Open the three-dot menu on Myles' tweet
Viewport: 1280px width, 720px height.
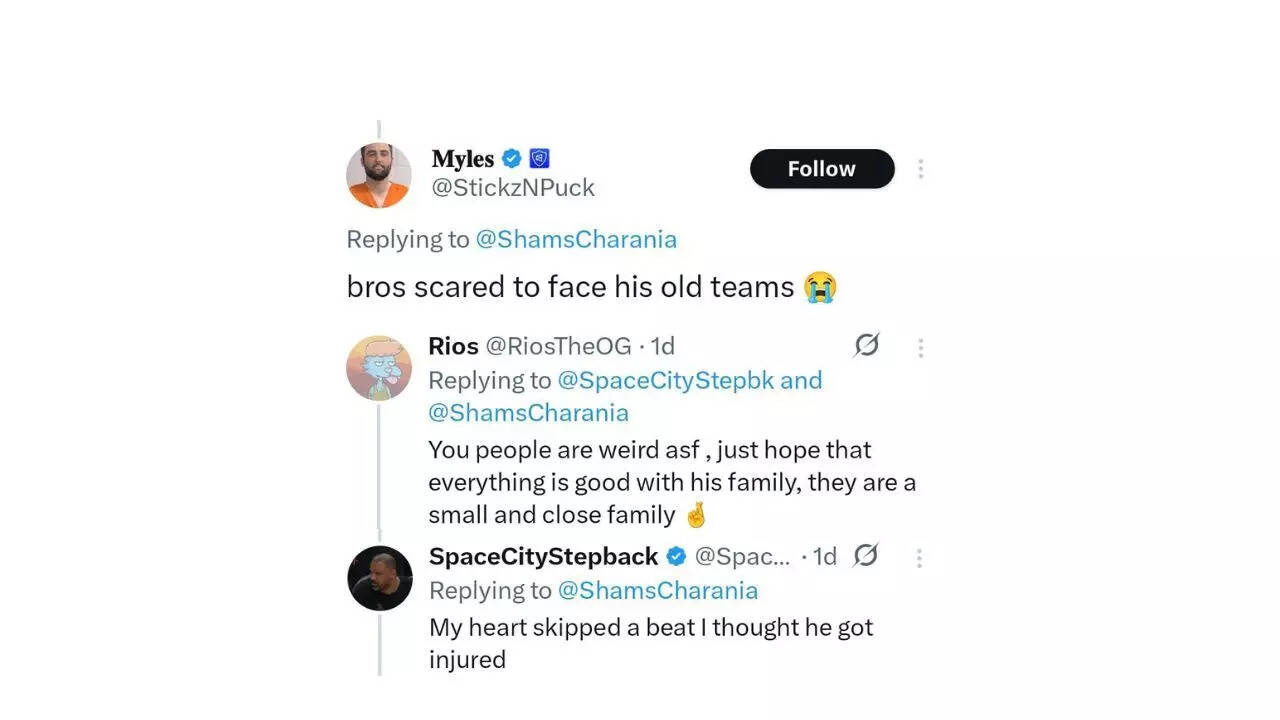[920, 169]
